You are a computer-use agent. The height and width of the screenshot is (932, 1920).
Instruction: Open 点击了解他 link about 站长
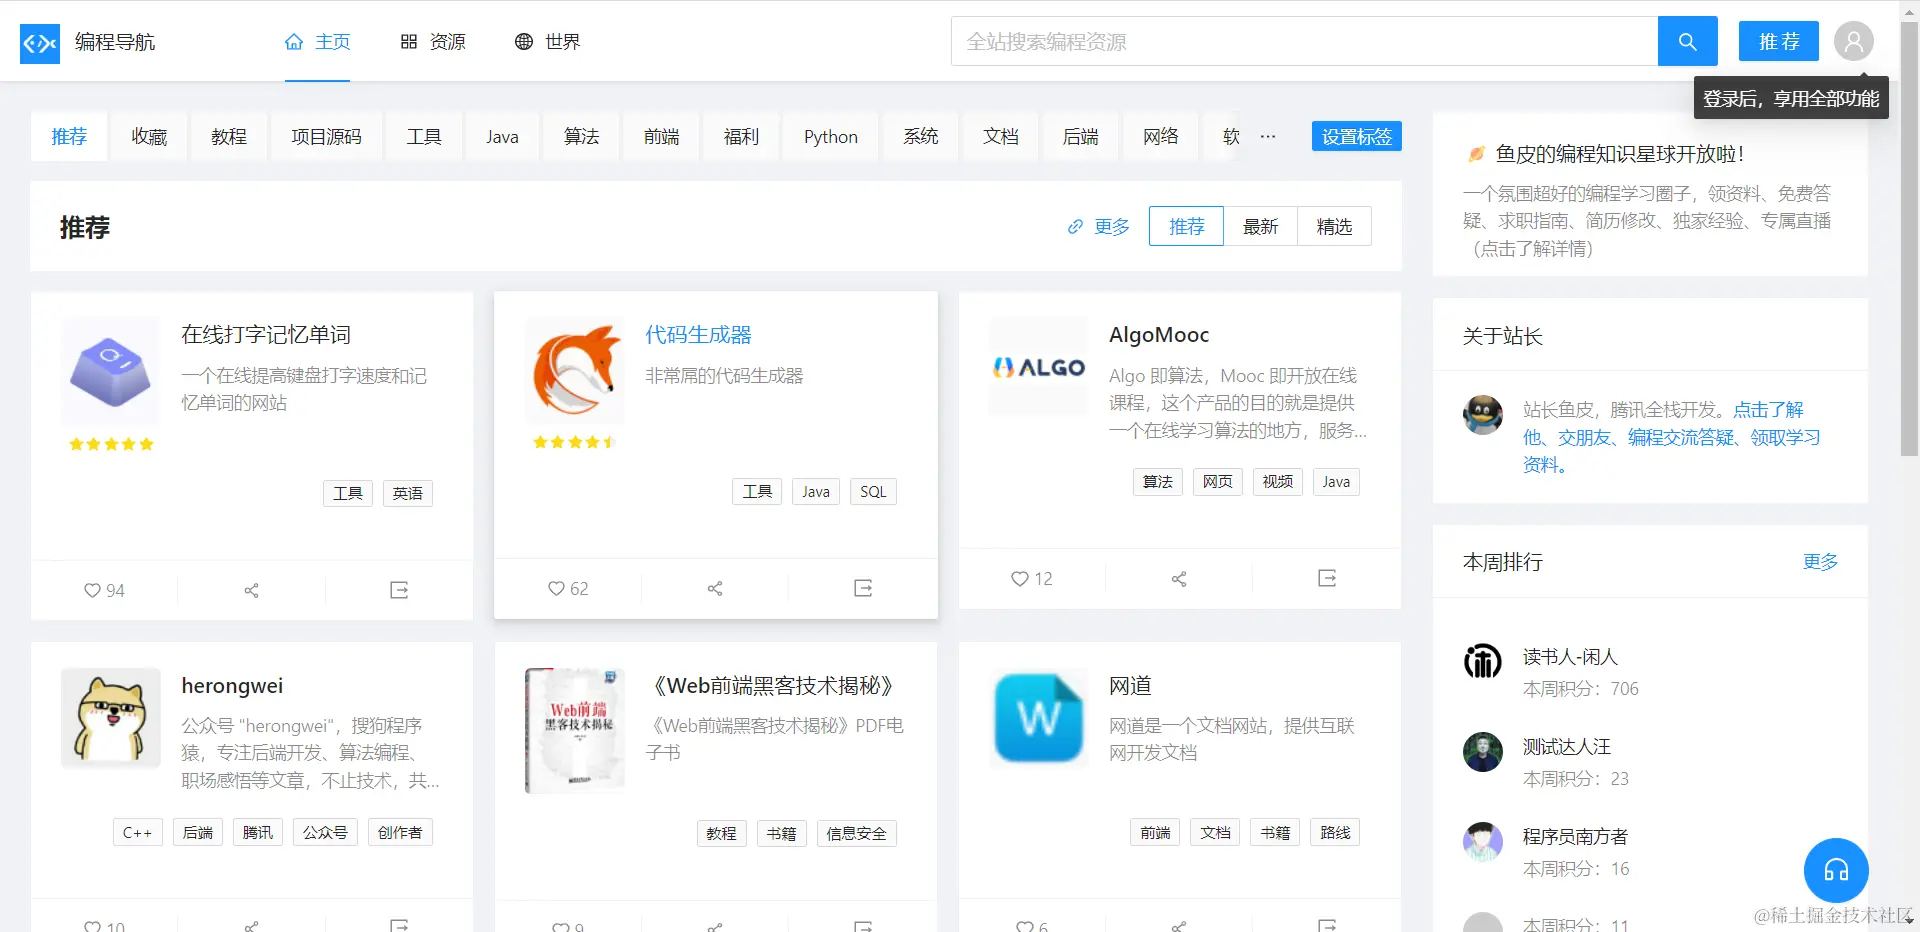point(1671,437)
